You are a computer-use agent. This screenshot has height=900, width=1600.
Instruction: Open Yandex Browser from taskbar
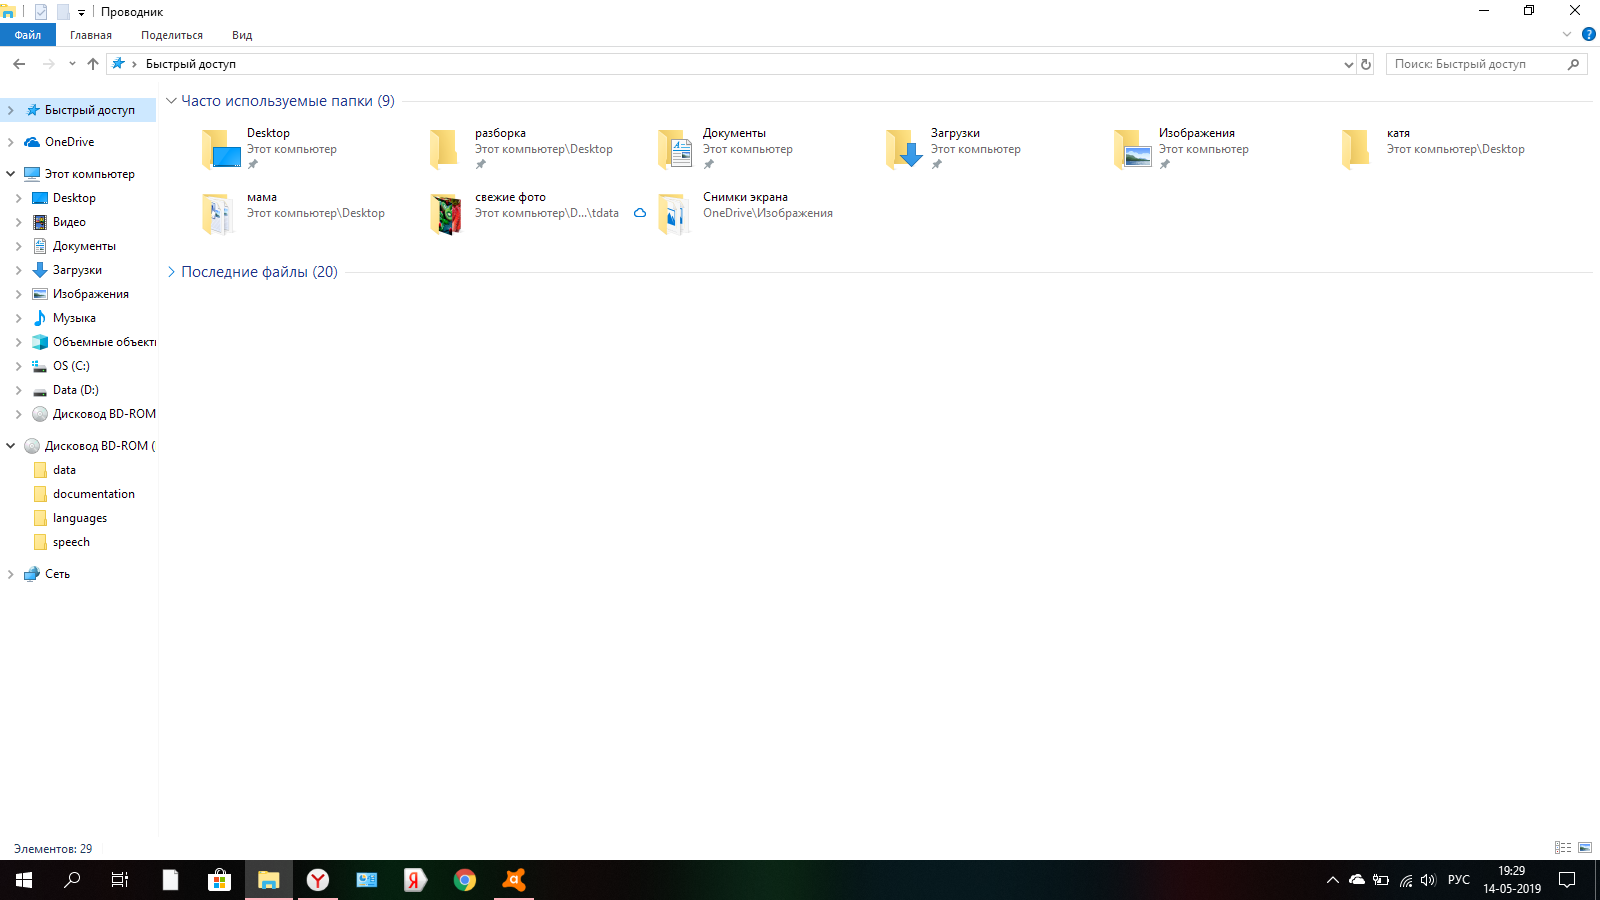[318, 880]
